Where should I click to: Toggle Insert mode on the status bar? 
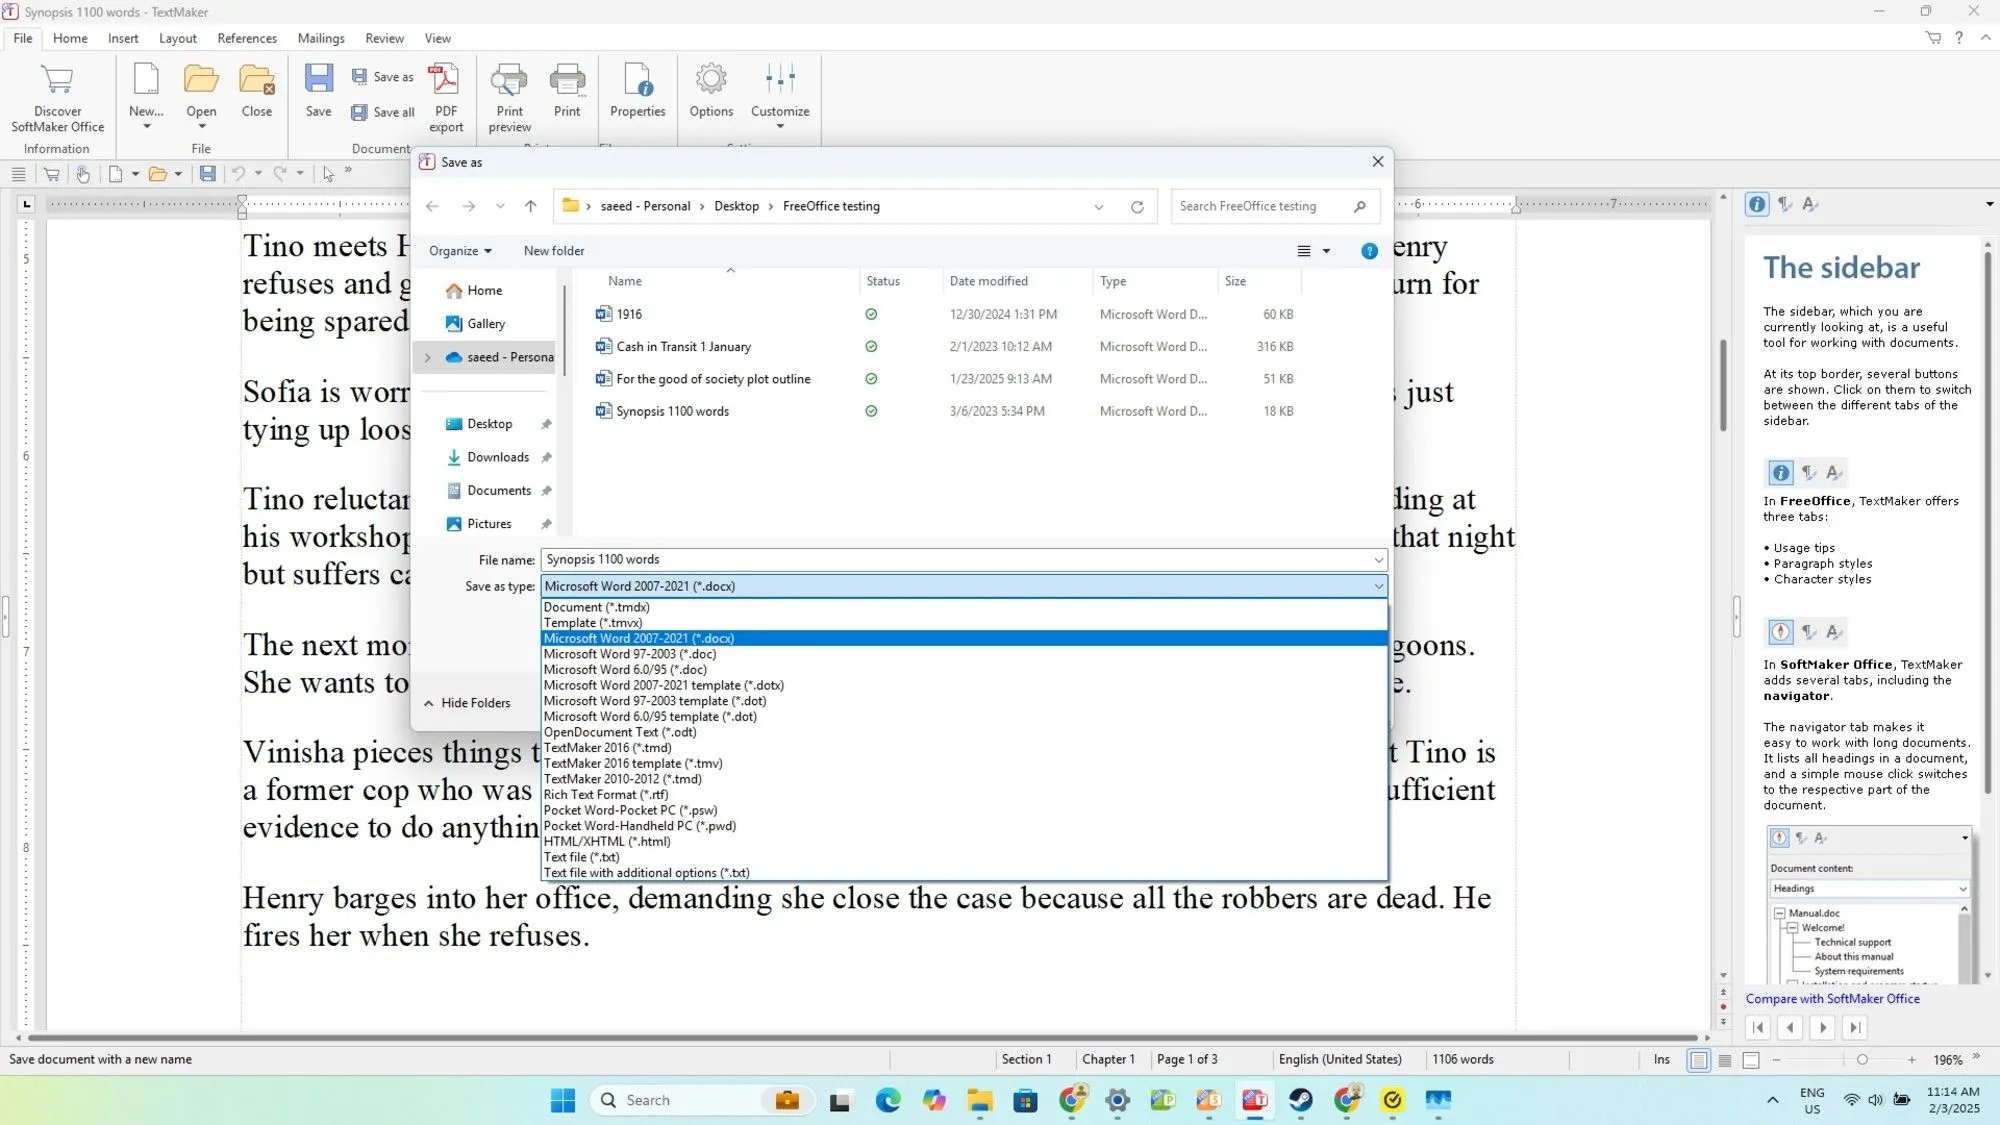[x=1660, y=1059]
